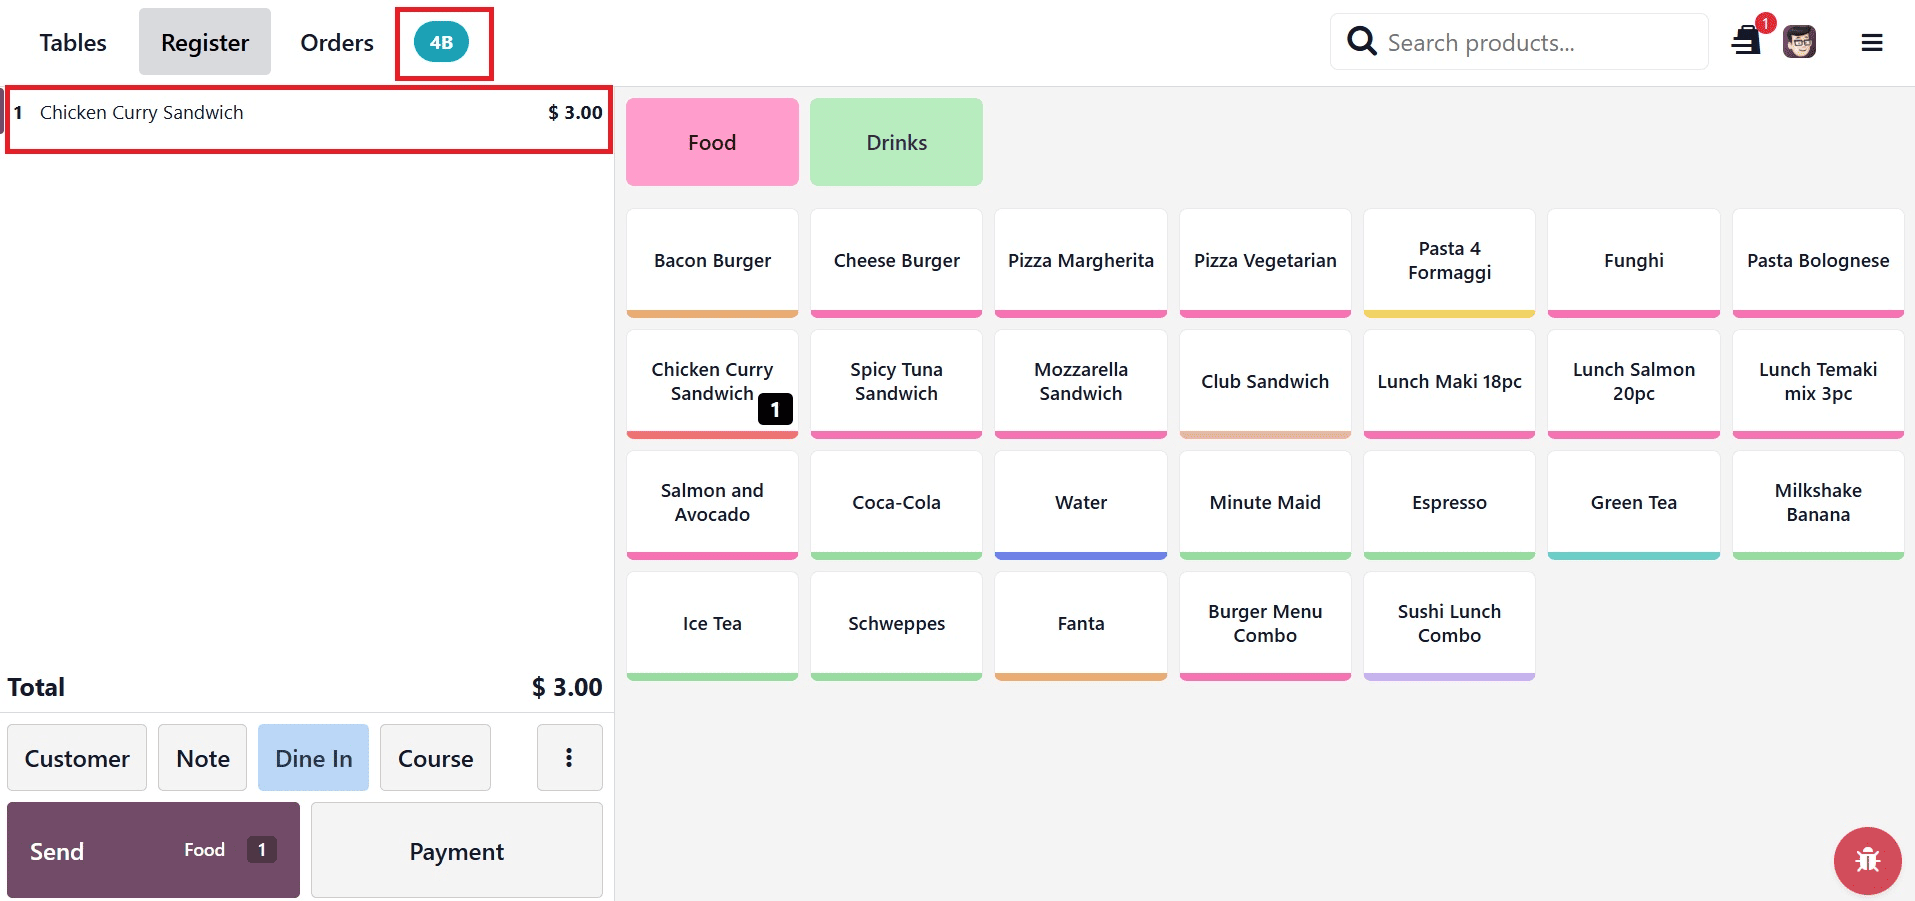This screenshot has width=1915, height=901.
Task: Switch to the Tables tab
Action: coord(72,42)
